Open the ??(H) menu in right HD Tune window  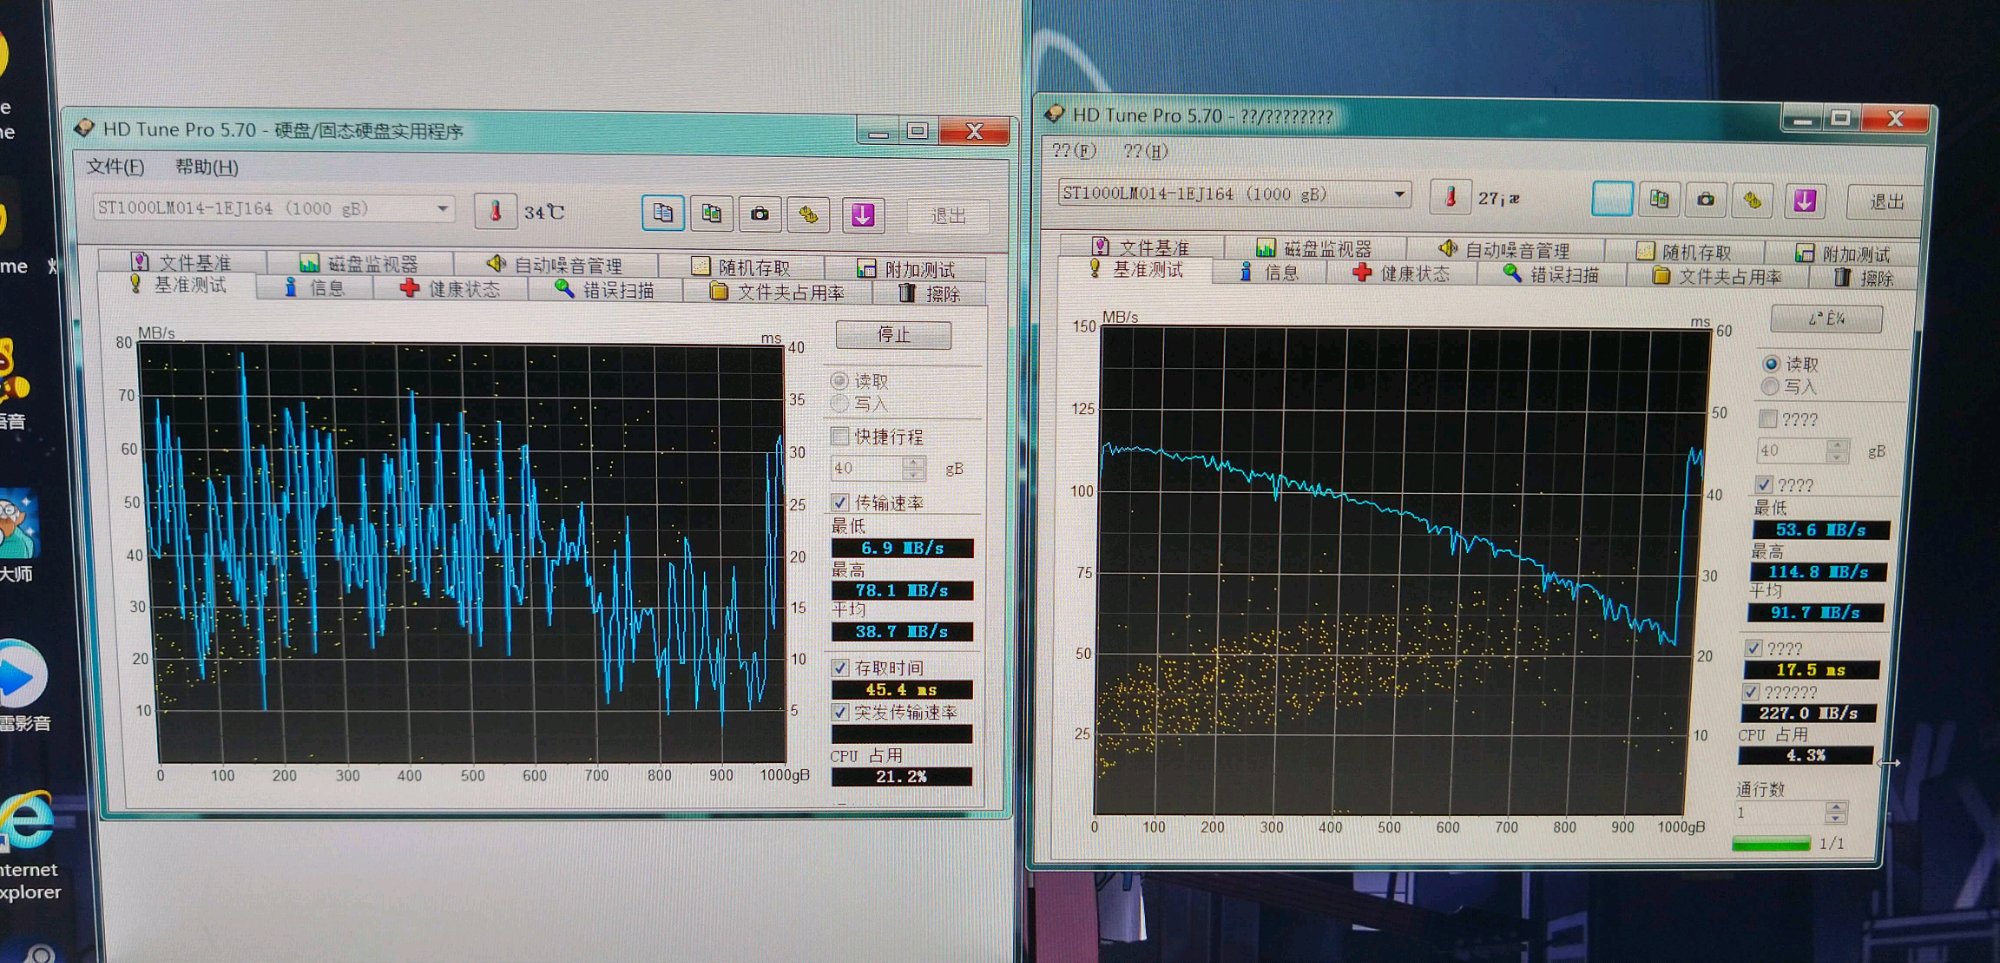click(x=1145, y=151)
